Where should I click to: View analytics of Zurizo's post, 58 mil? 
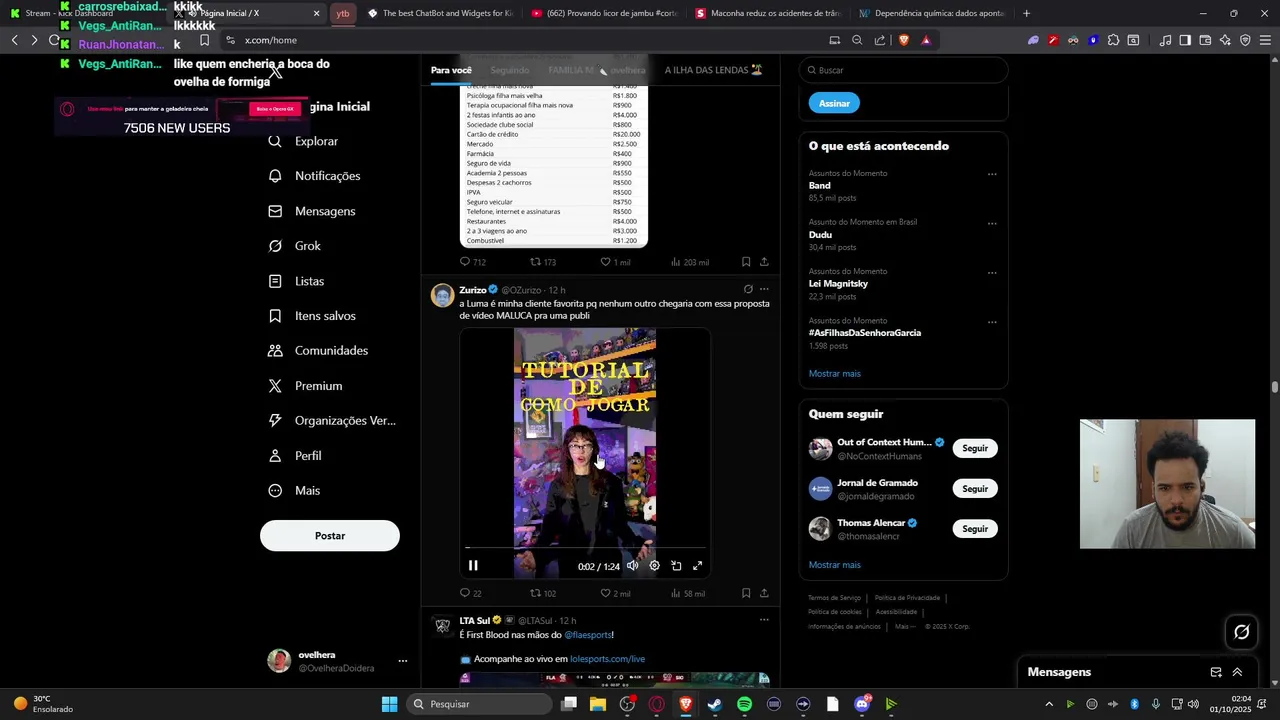[688, 593]
